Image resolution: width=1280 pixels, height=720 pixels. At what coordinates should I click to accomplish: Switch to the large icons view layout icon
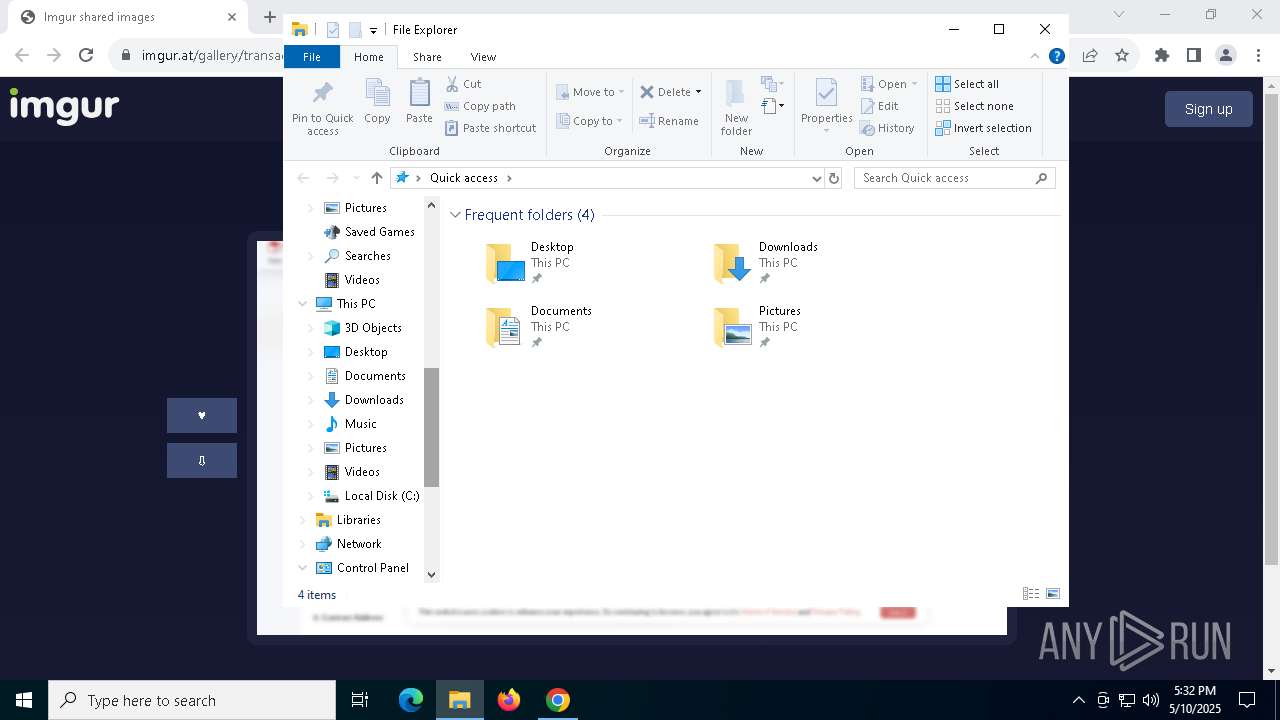tap(1052, 594)
